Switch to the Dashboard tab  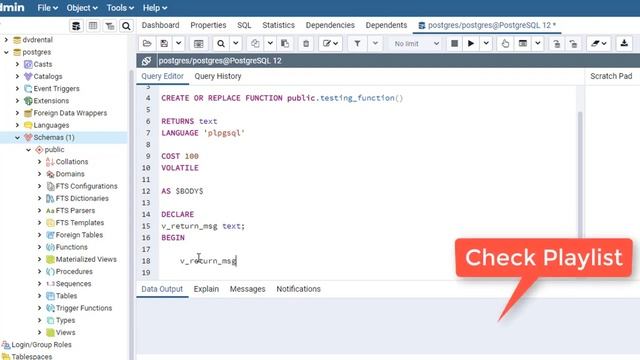click(x=160, y=25)
